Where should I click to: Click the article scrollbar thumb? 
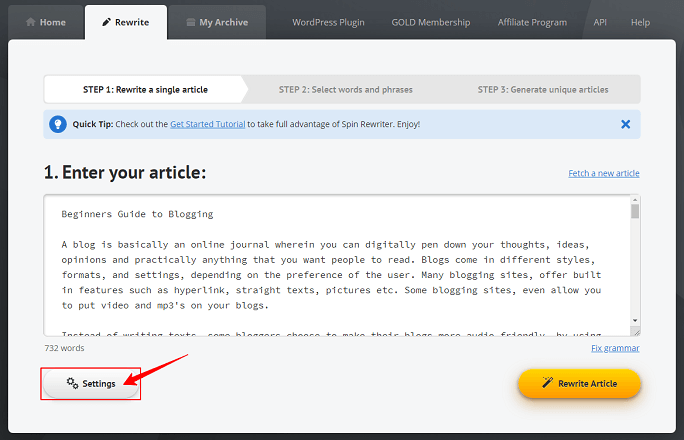[x=635, y=211]
